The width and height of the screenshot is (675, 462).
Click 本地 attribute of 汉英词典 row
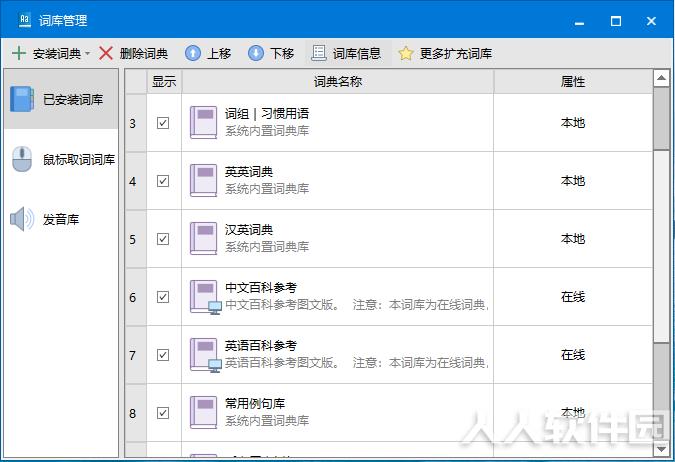click(x=573, y=239)
